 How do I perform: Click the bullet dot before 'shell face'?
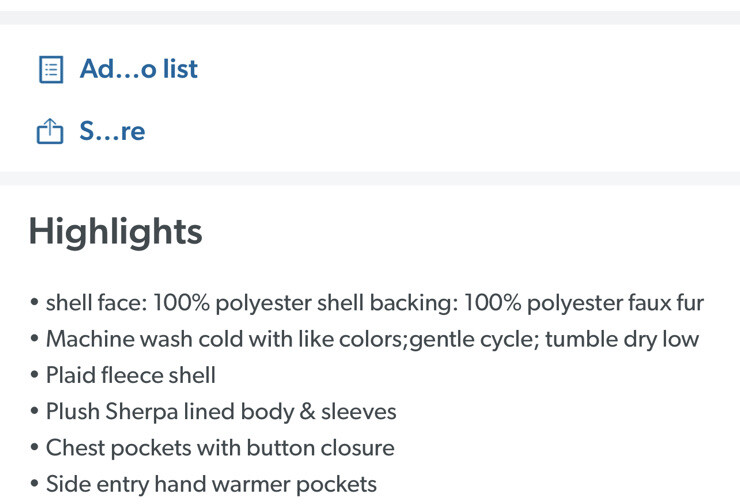pos(34,302)
